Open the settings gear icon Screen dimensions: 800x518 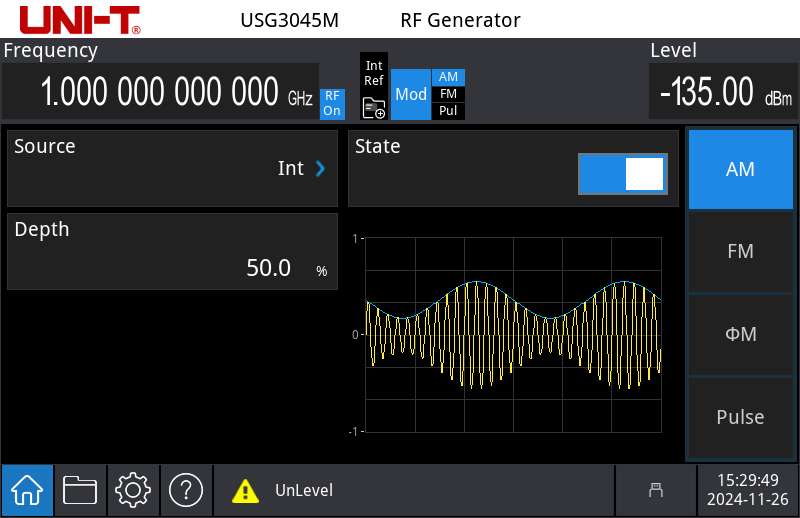click(x=133, y=490)
